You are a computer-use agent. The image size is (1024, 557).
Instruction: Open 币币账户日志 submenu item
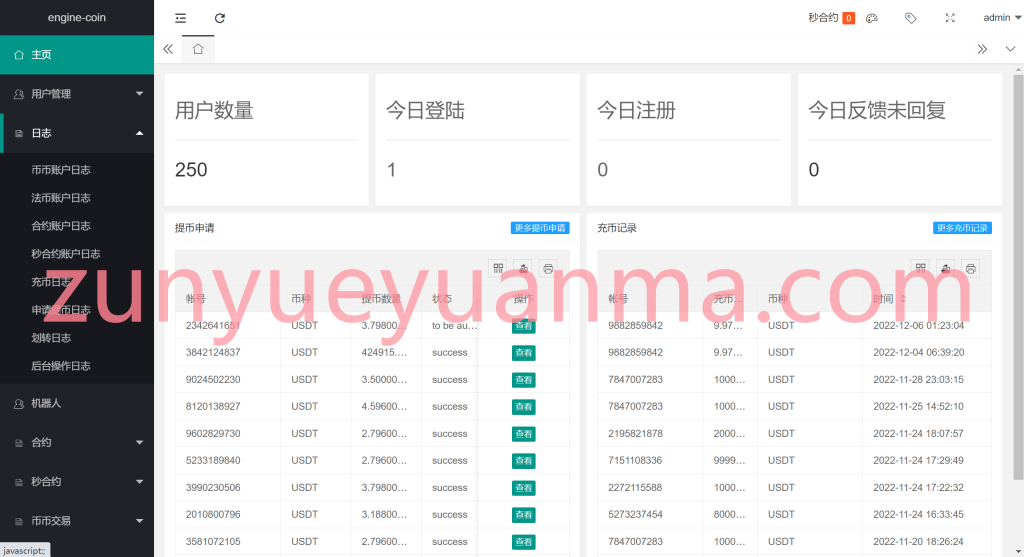(x=61, y=170)
